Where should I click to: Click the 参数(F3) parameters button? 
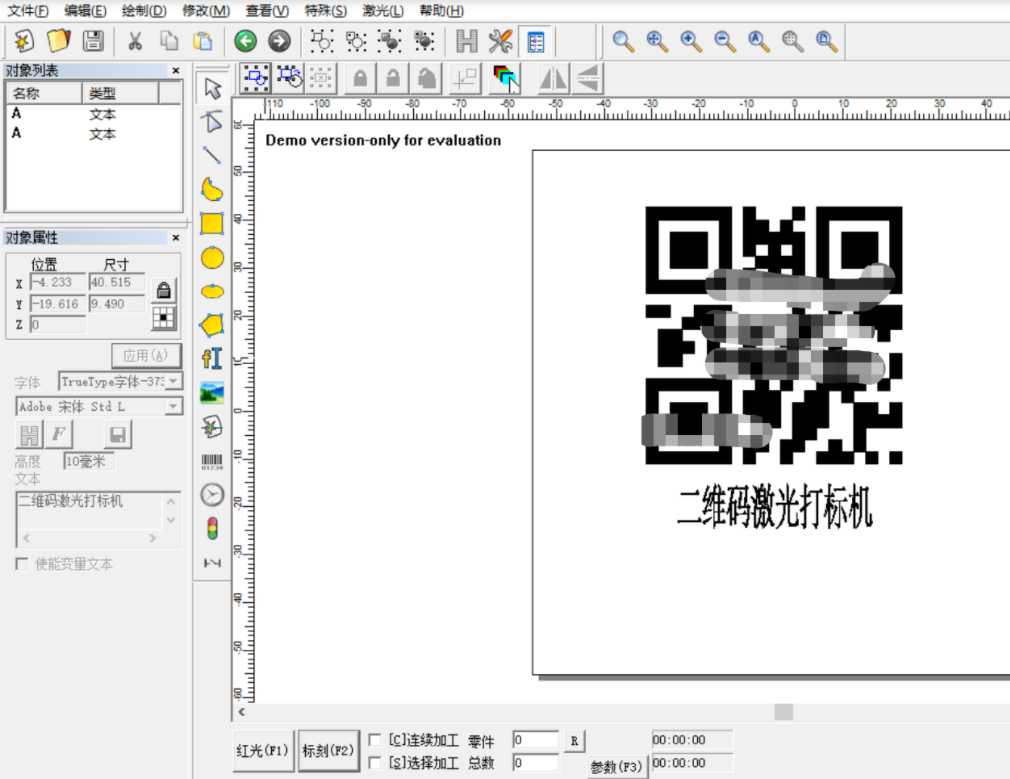(x=616, y=767)
